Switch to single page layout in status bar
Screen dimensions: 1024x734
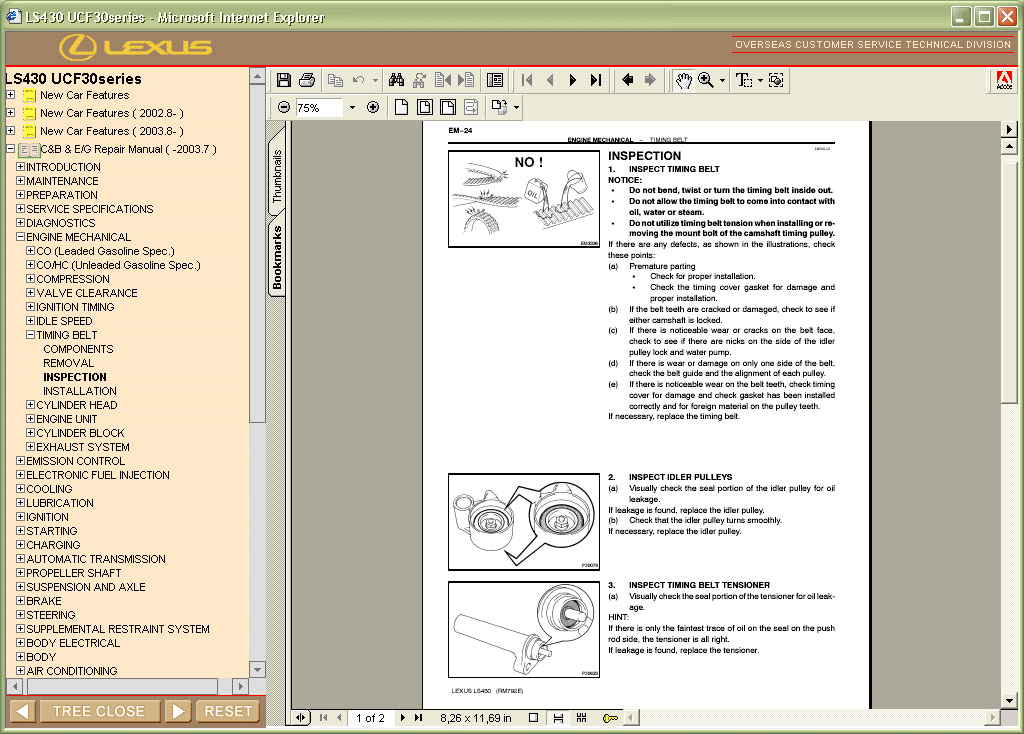point(534,718)
